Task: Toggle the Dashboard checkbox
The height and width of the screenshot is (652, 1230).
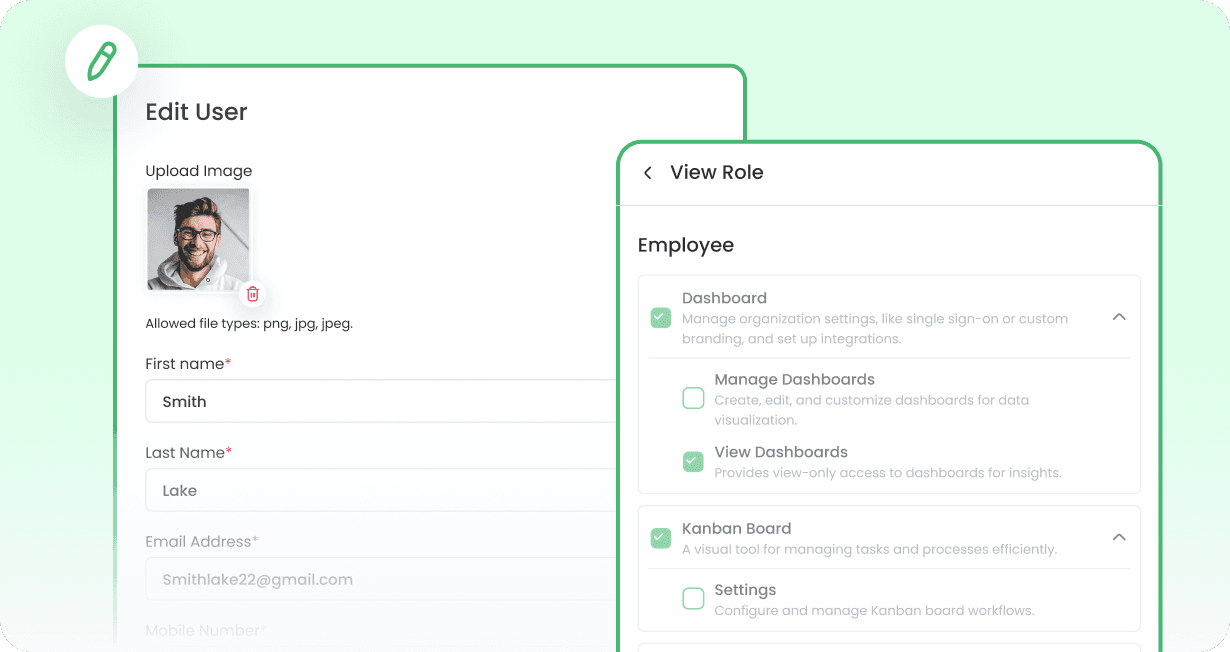Action: 660,318
